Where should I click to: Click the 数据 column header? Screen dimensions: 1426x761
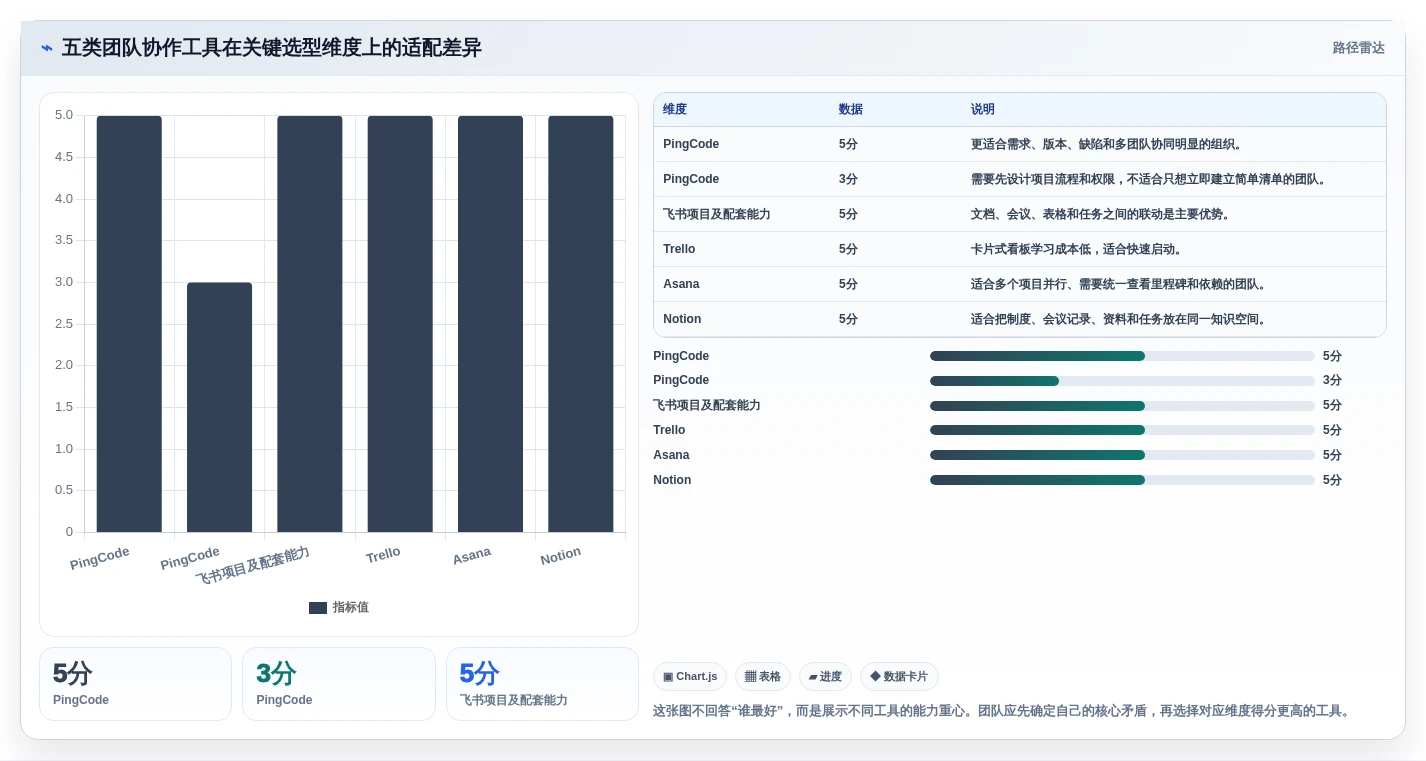tap(851, 110)
